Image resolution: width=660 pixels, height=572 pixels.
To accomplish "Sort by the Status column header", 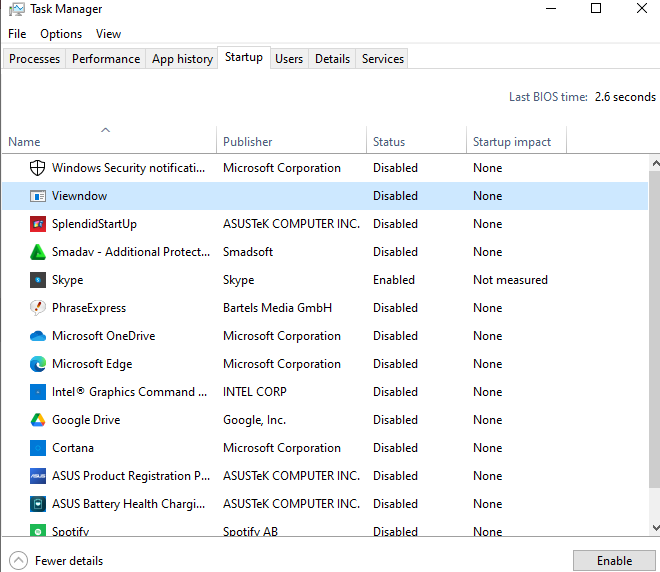I will click(x=416, y=139).
